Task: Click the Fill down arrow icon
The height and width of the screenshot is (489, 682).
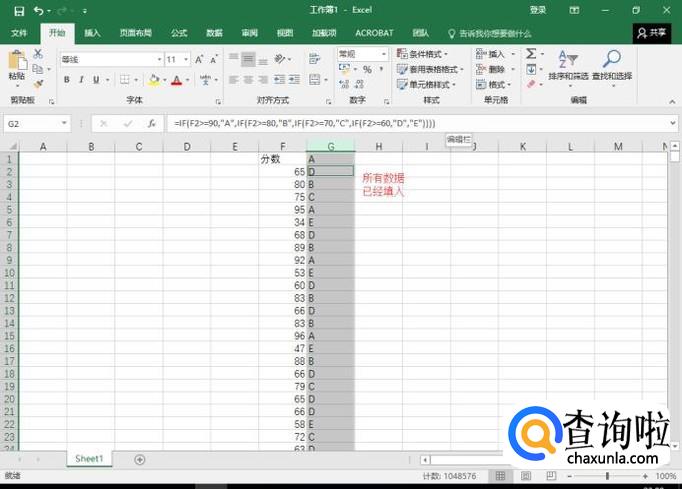Action: 531,69
